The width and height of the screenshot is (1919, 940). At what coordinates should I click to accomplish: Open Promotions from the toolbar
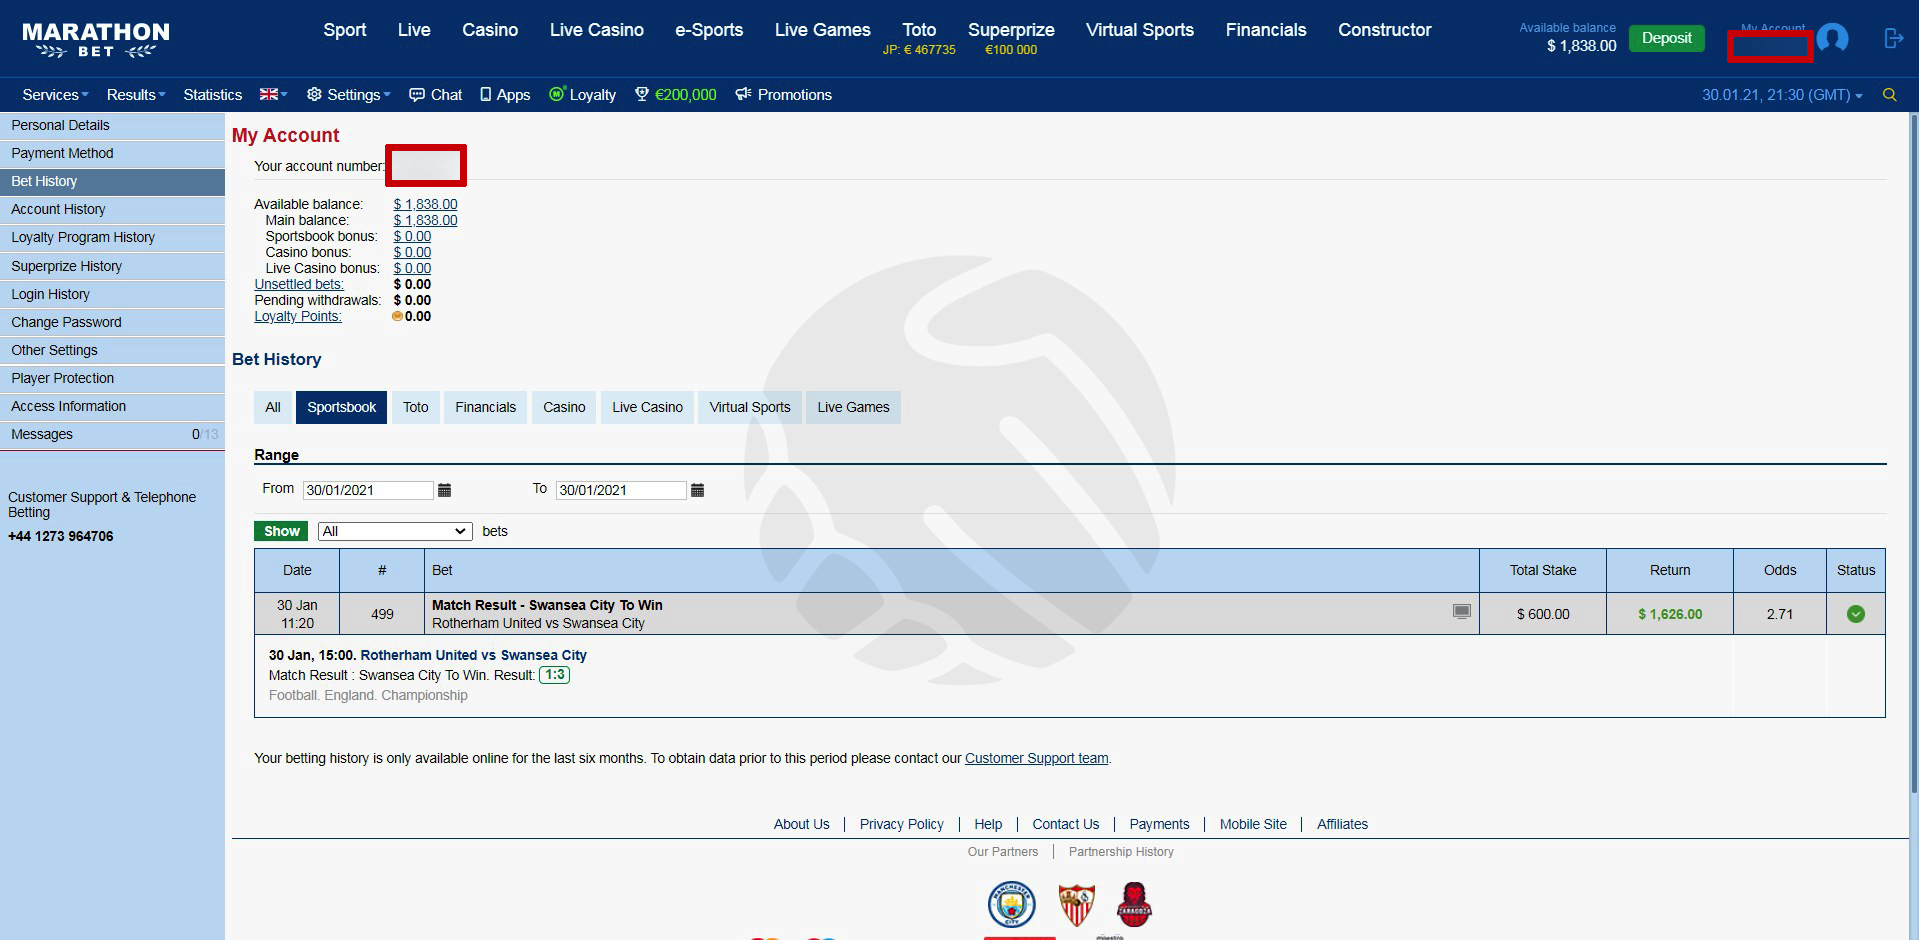pyautogui.click(x=784, y=95)
